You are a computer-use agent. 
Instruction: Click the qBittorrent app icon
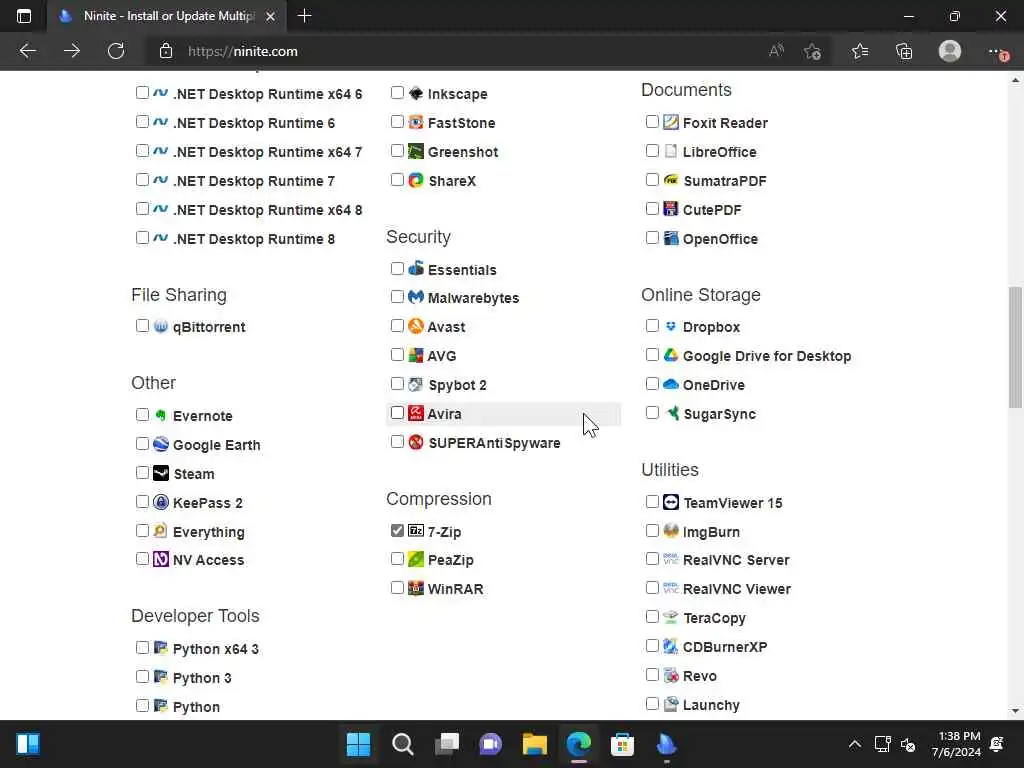[161, 326]
